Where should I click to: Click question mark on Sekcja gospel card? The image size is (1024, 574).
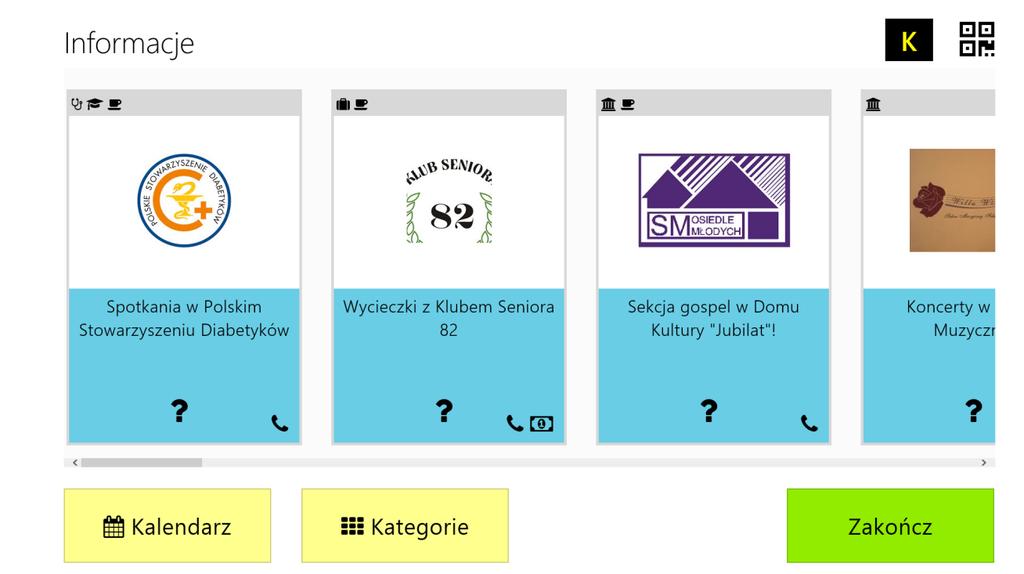coord(709,411)
